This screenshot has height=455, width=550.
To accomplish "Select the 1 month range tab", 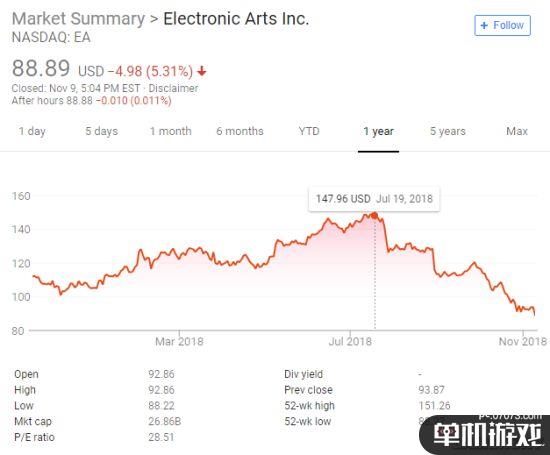I will pyautogui.click(x=171, y=131).
